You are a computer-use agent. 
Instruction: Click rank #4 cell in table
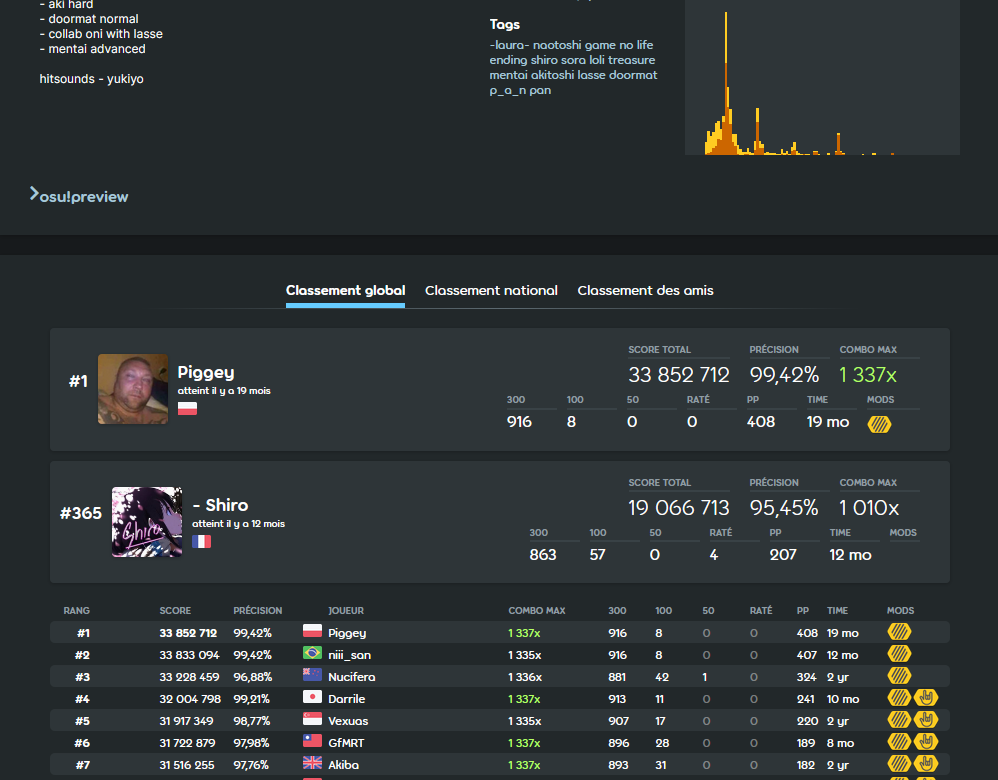(x=83, y=698)
